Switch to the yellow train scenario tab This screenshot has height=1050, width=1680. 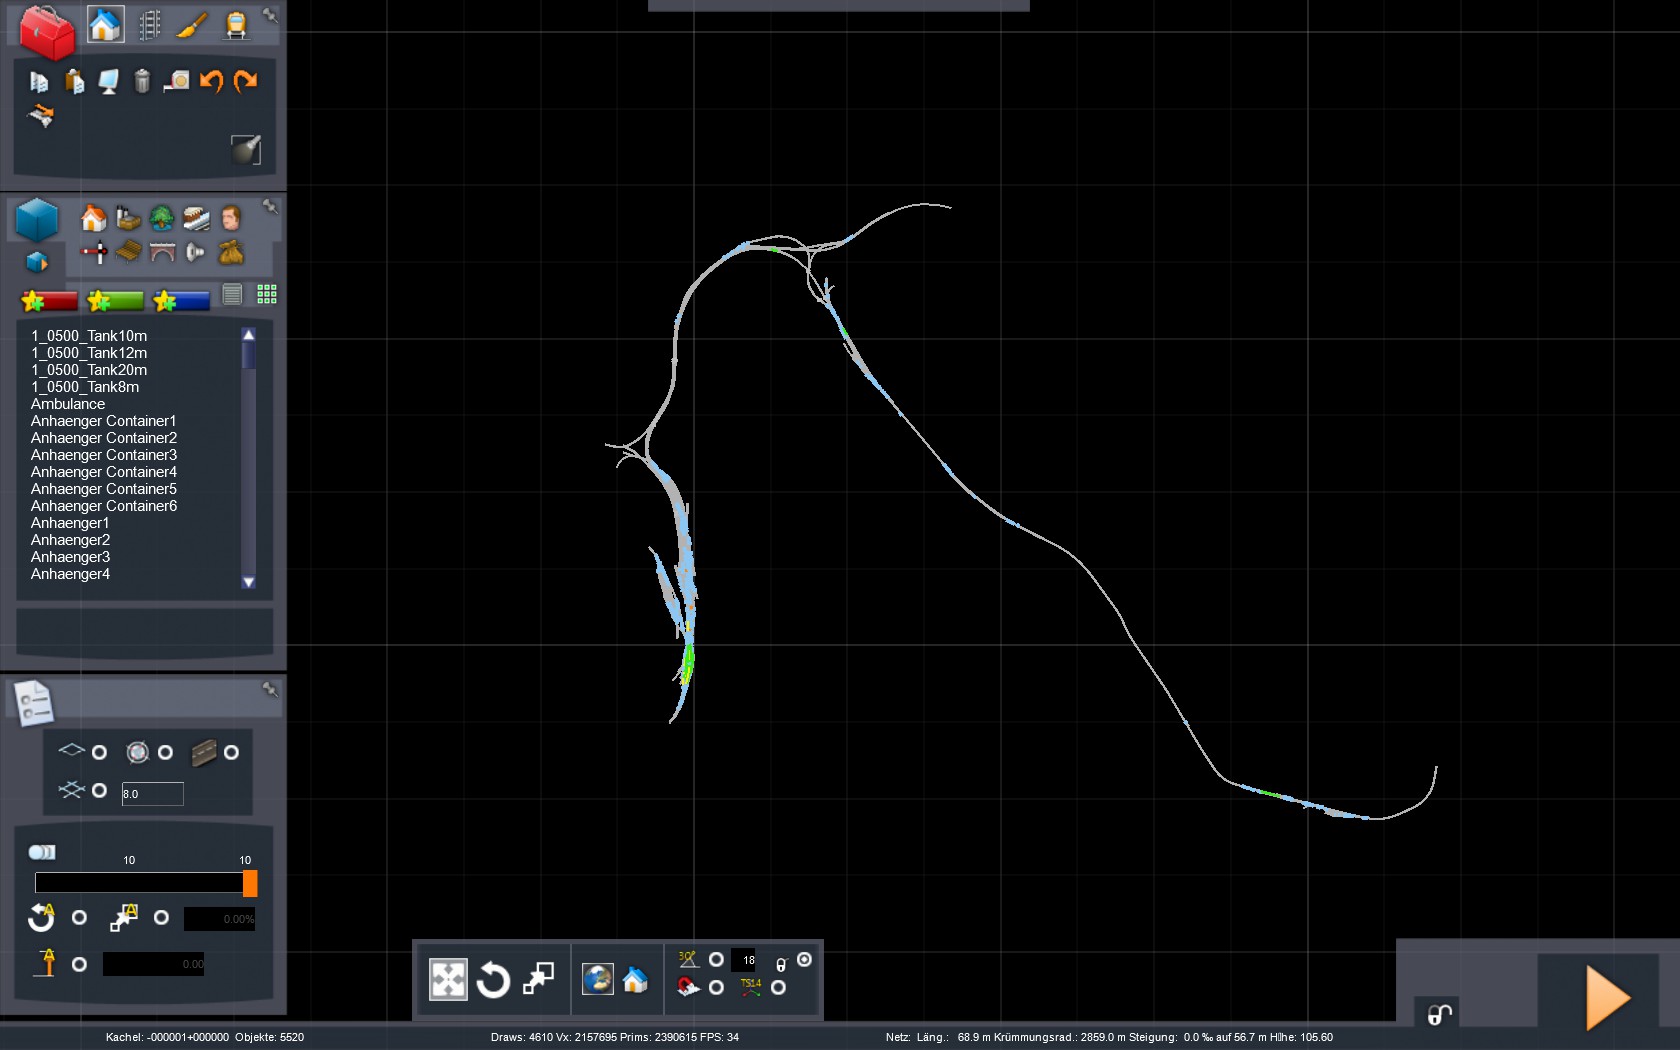236,25
